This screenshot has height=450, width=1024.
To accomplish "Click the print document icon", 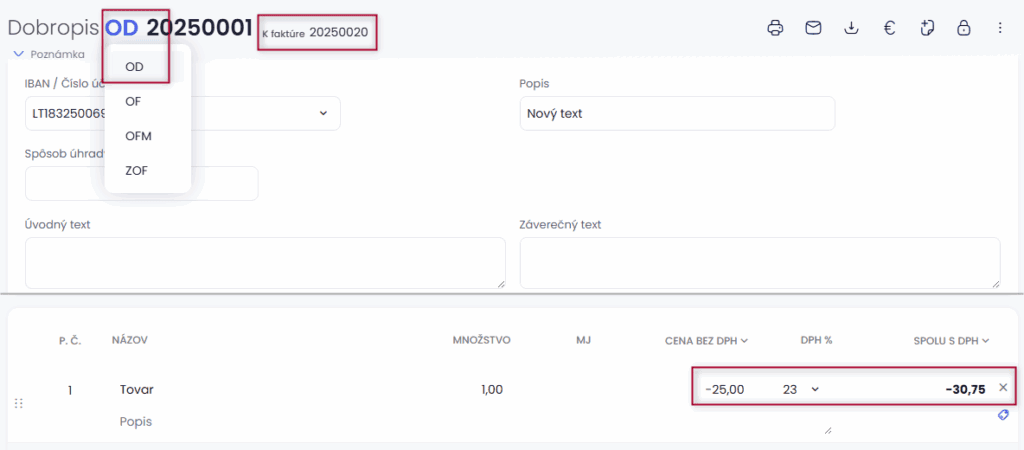I will (x=775, y=28).
